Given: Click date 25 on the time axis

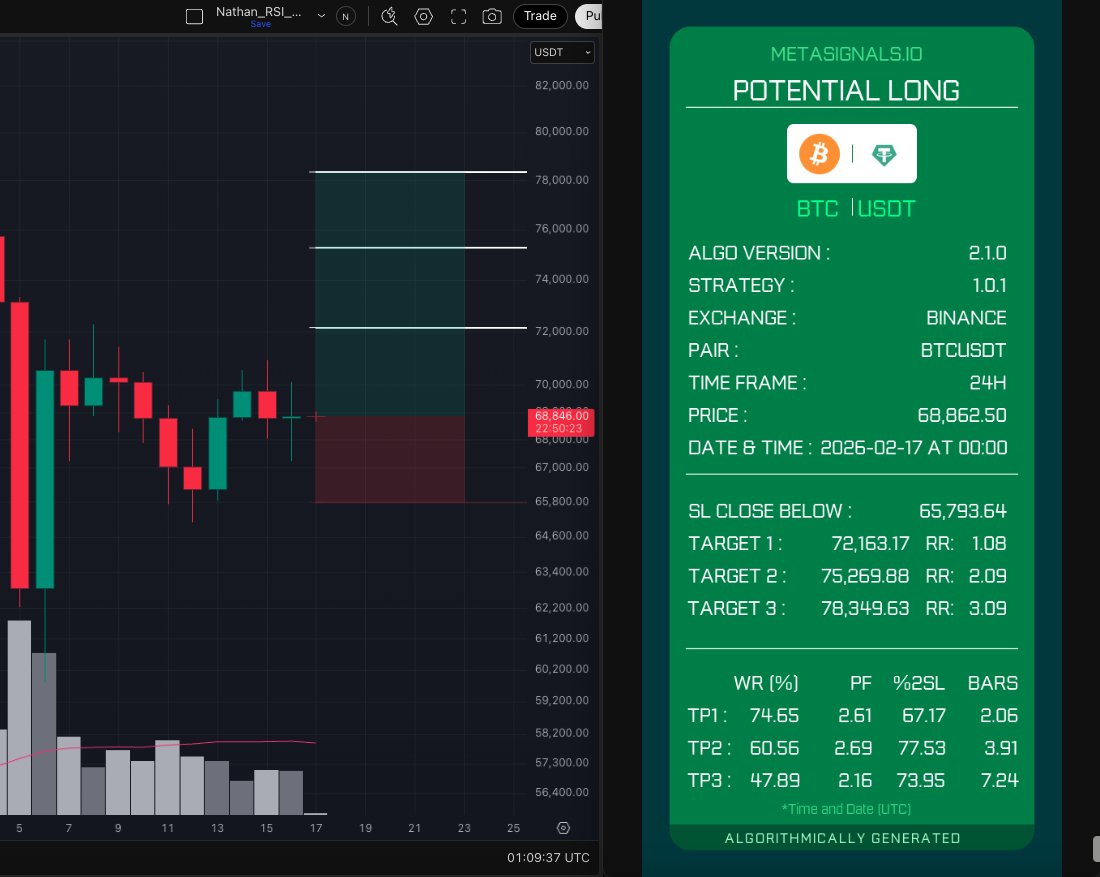Looking at the screenshot, I should [x=514, y=829].
